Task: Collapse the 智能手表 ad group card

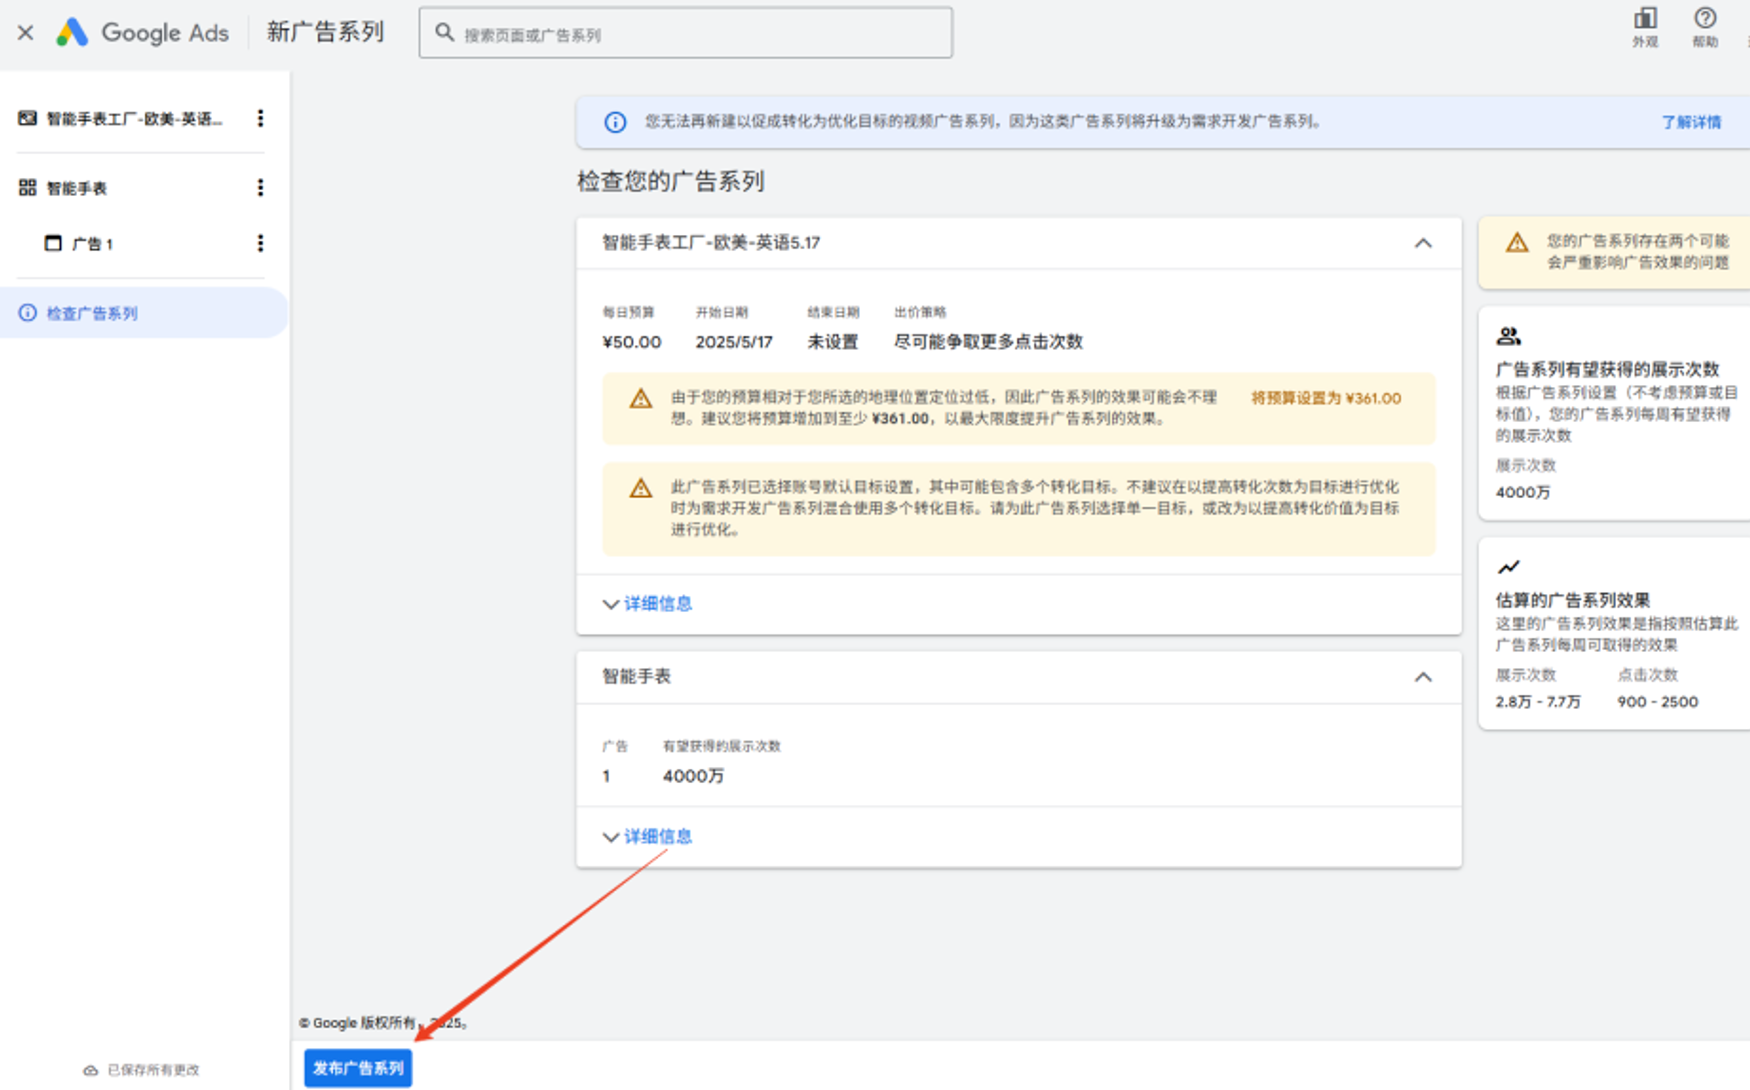Action: 1422,677
